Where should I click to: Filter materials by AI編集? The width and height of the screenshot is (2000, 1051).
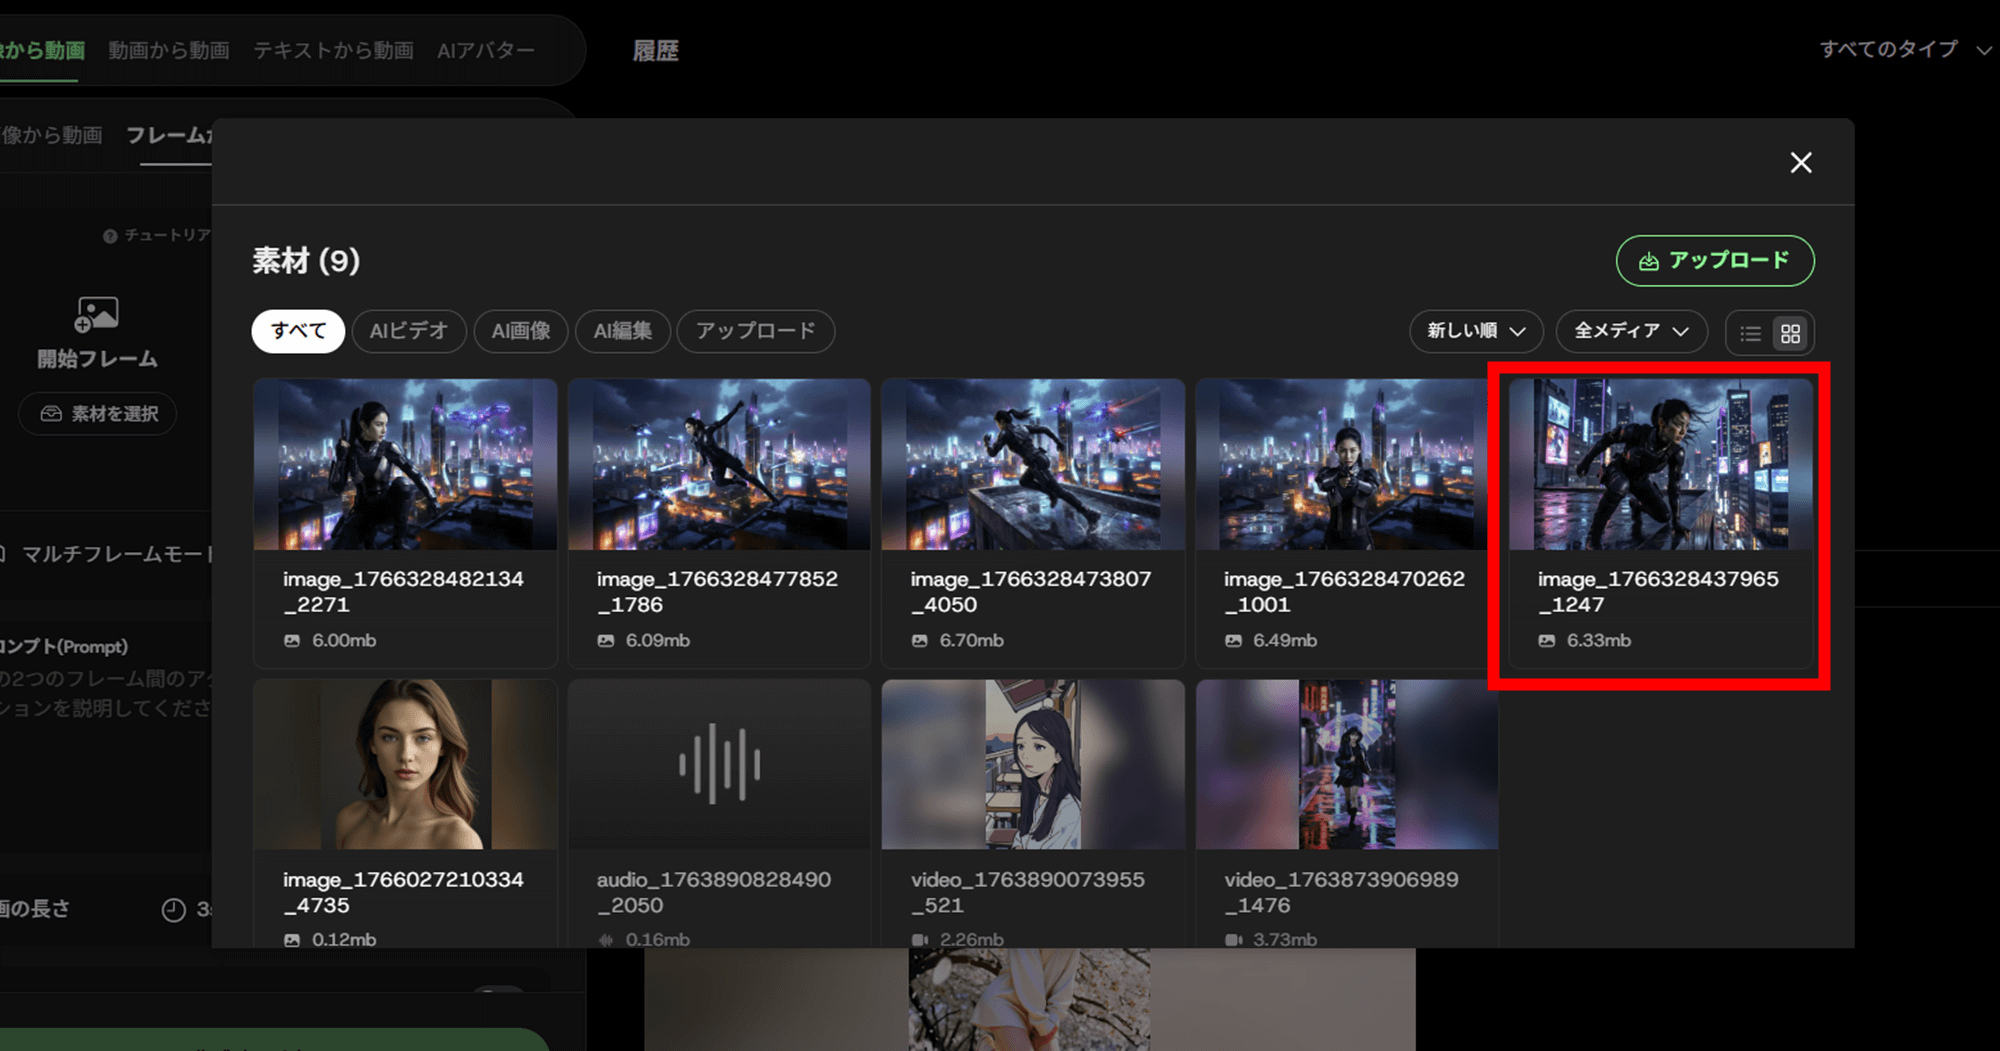(x=622, y=331)
